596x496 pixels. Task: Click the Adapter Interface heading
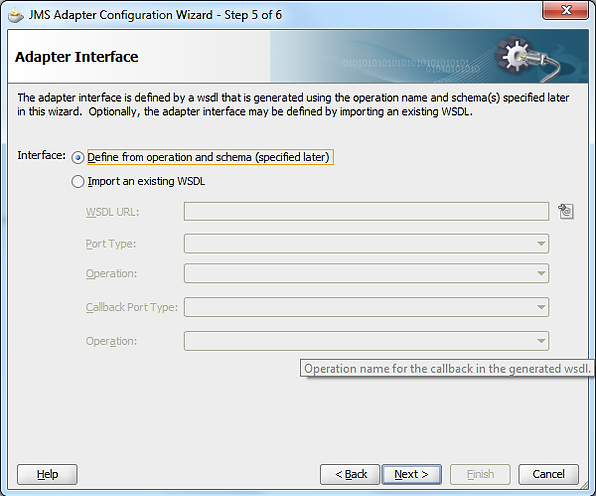tap(76, 57)
